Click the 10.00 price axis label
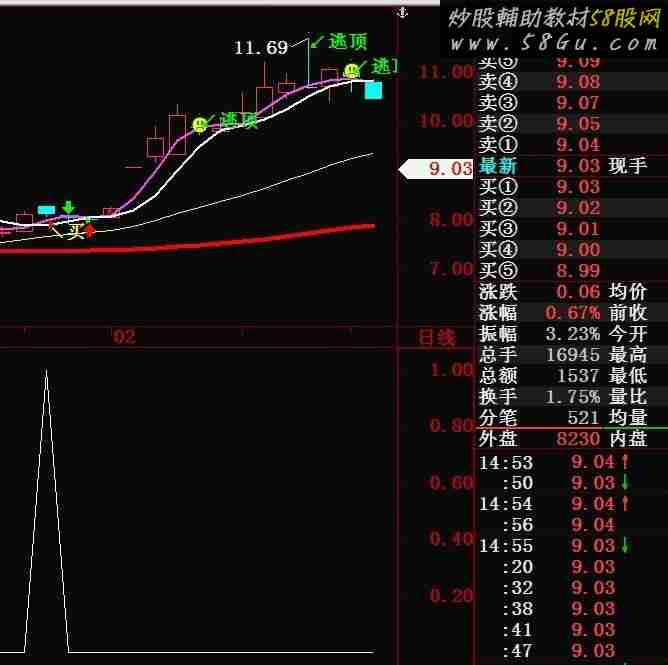The image size is (668, 665). [x=446, y=121]
